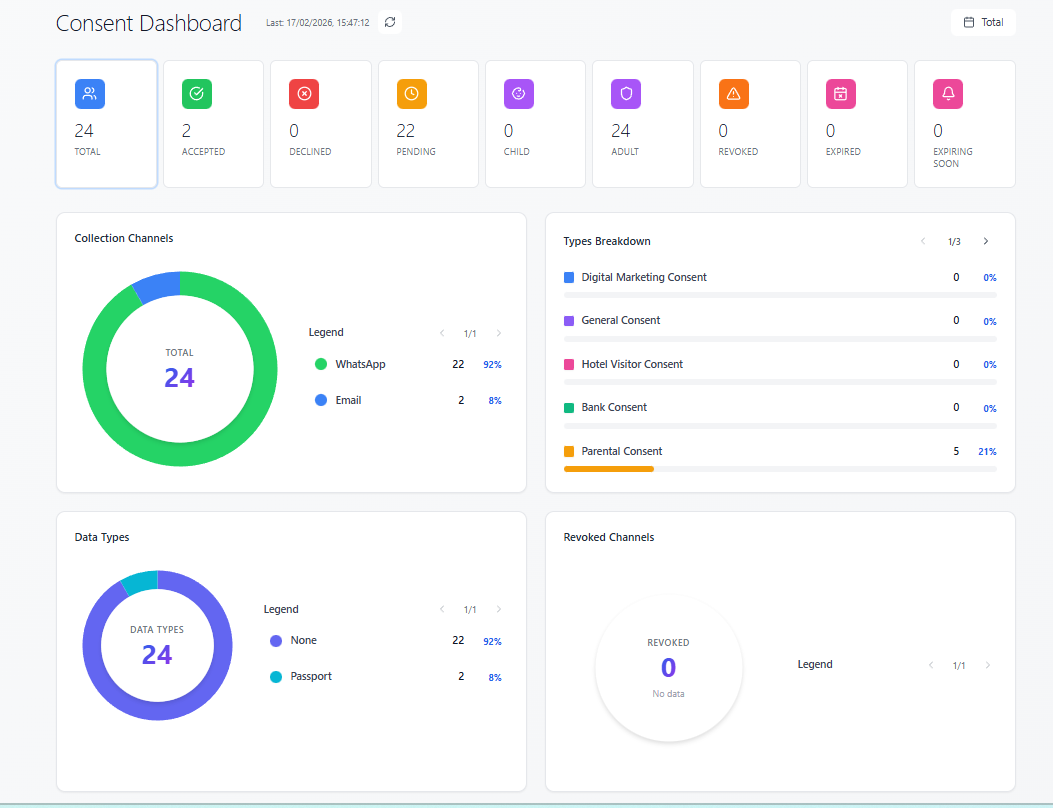Click the Revoked warning triangle icon

click(733, 93)
